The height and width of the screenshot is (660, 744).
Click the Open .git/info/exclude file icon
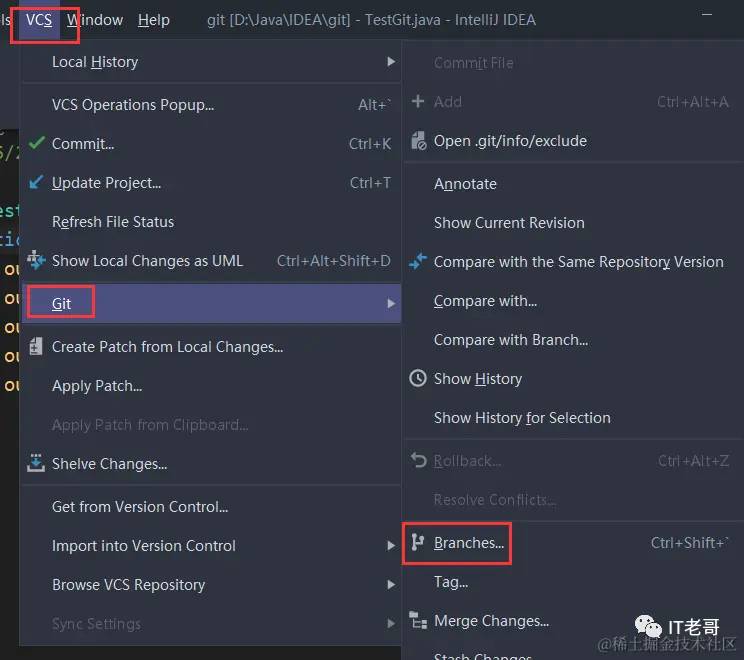click(x=418, y=140)
